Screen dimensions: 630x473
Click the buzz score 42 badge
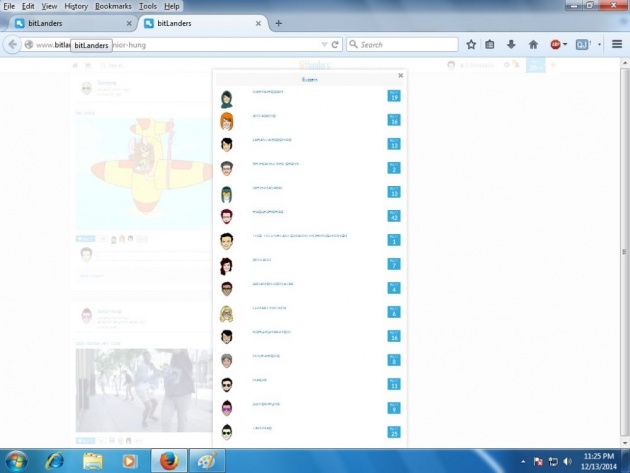pyautogui.click(x=394, y=216)
